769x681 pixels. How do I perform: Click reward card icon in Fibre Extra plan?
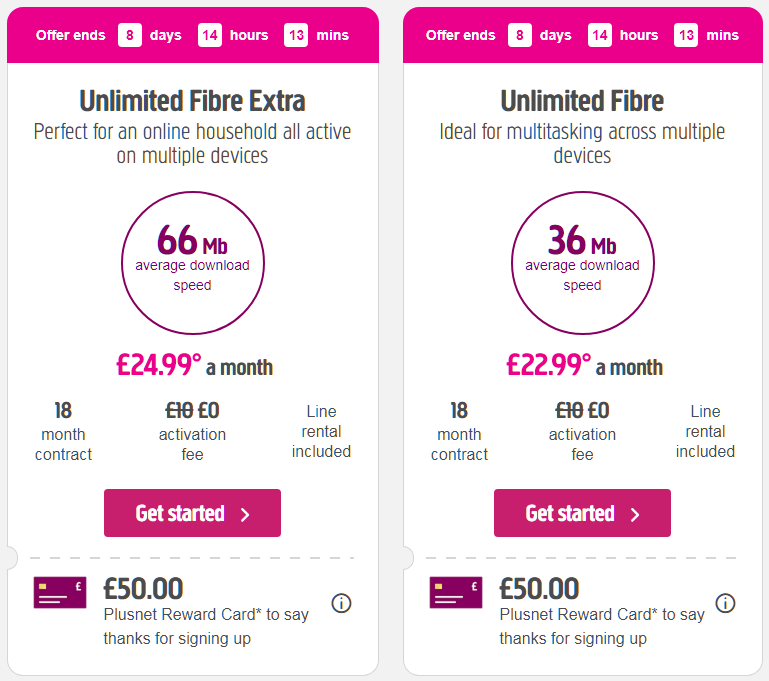click(x=60, y=592)
